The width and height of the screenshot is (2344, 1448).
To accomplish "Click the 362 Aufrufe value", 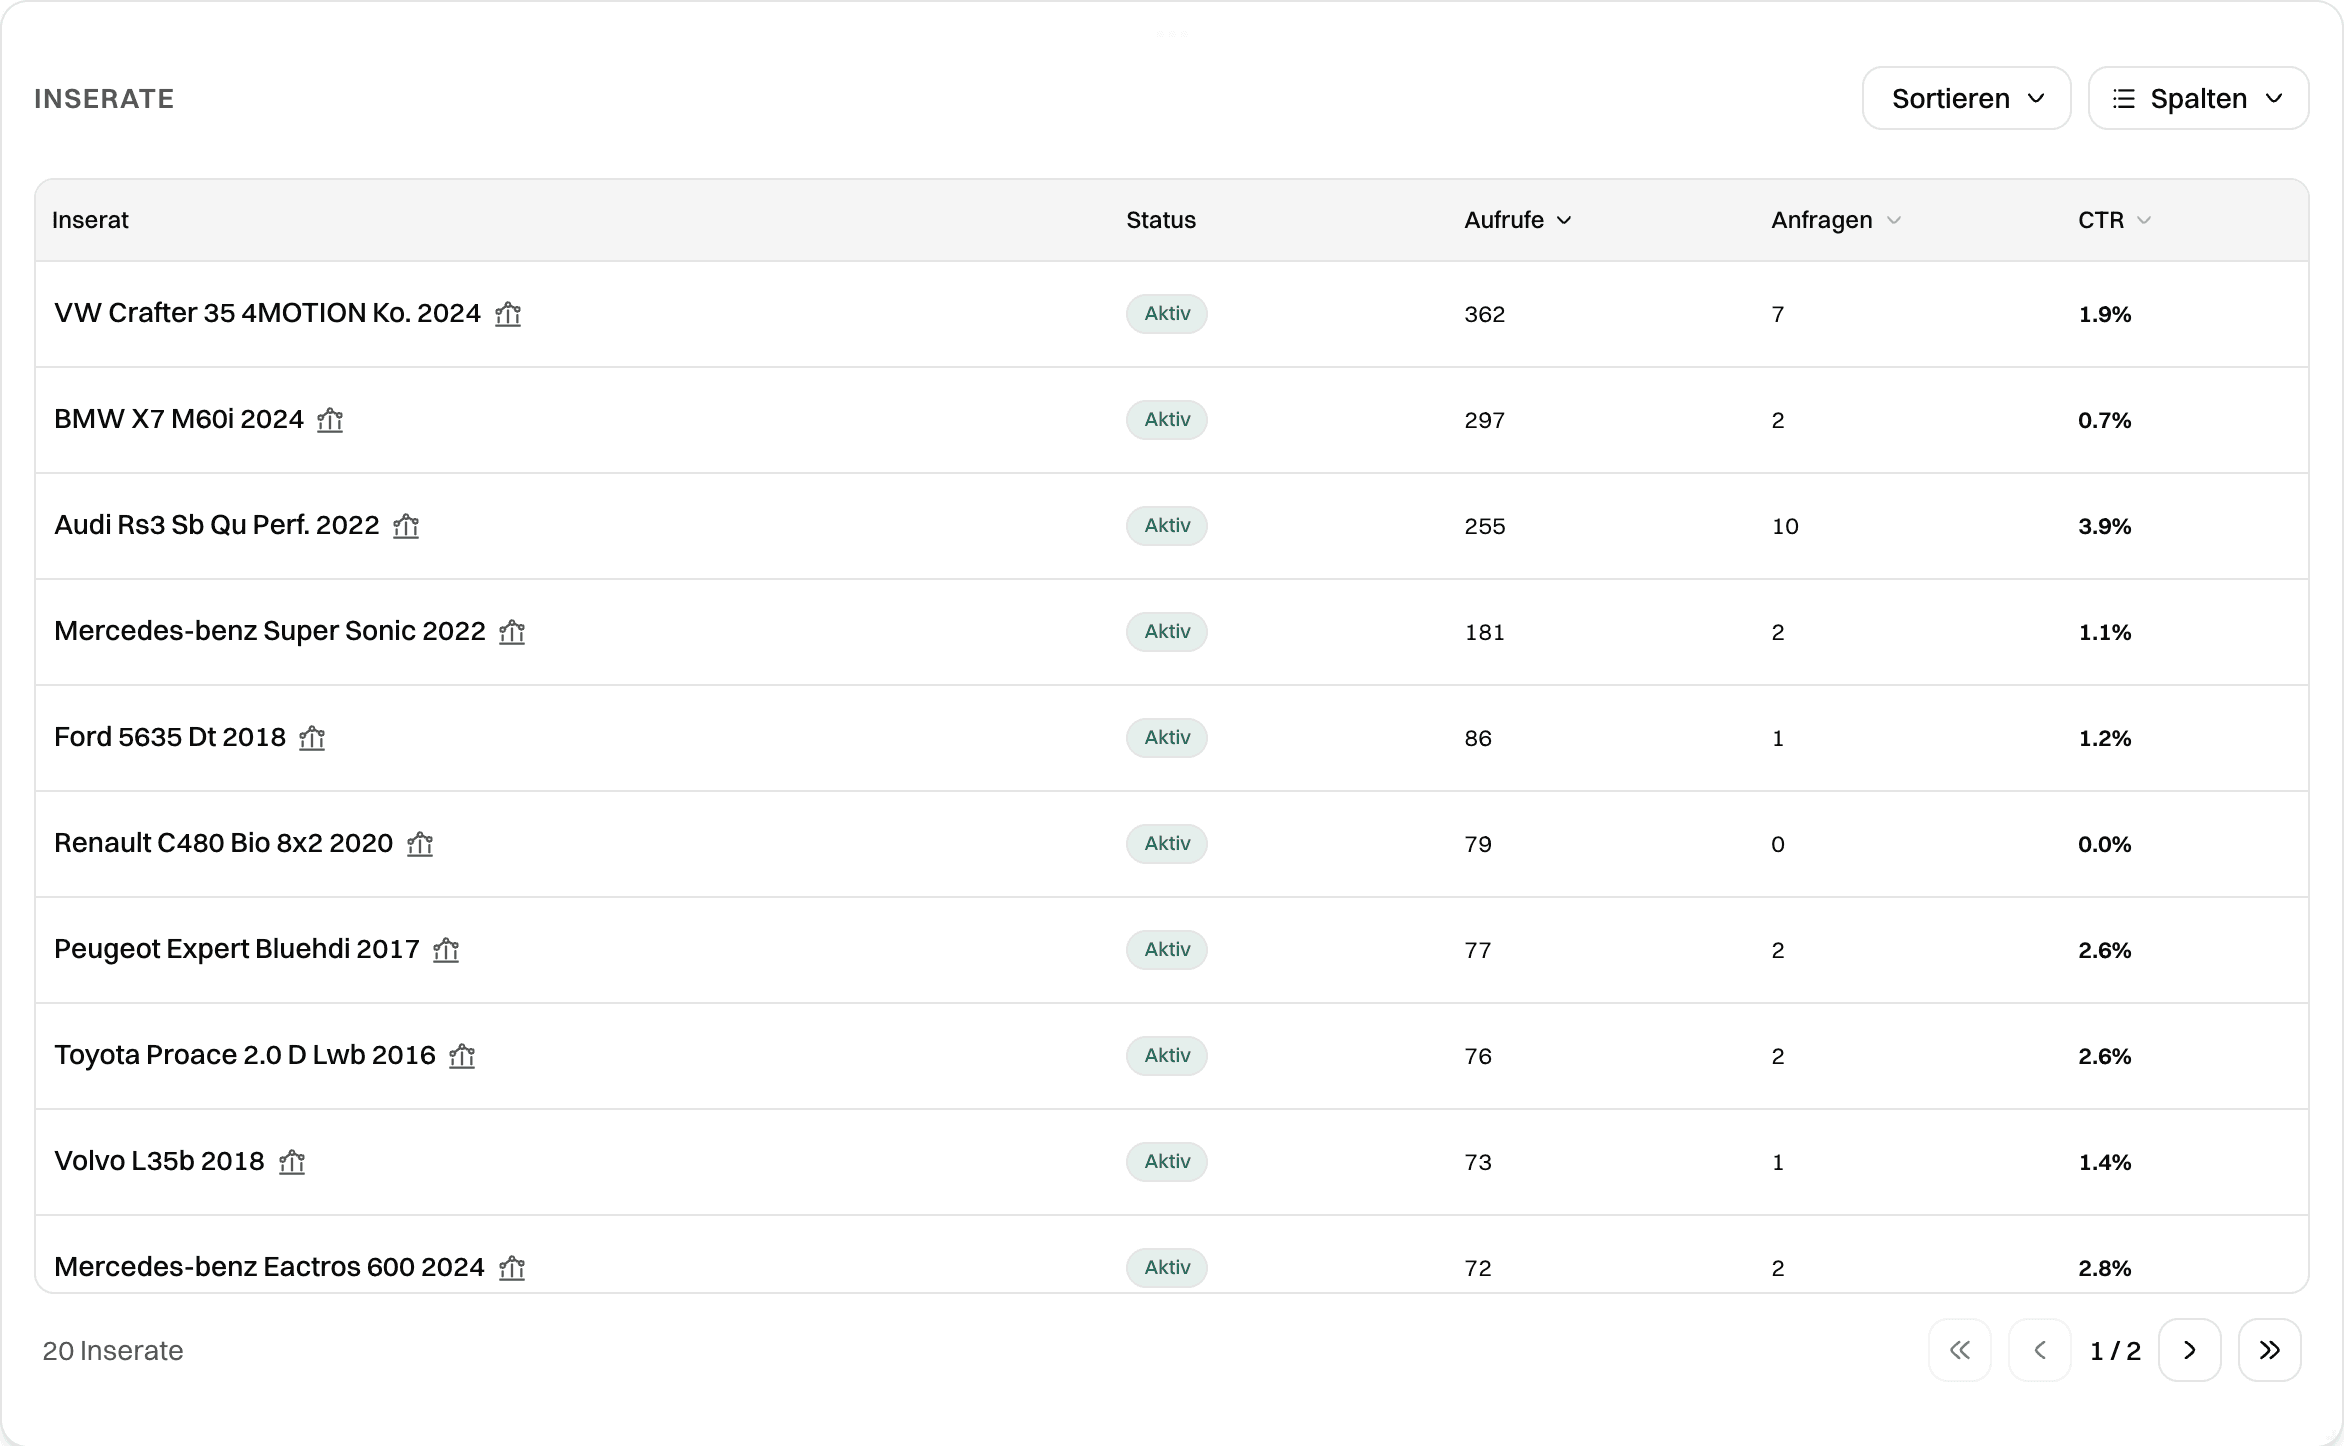I will pos(1485,314).
